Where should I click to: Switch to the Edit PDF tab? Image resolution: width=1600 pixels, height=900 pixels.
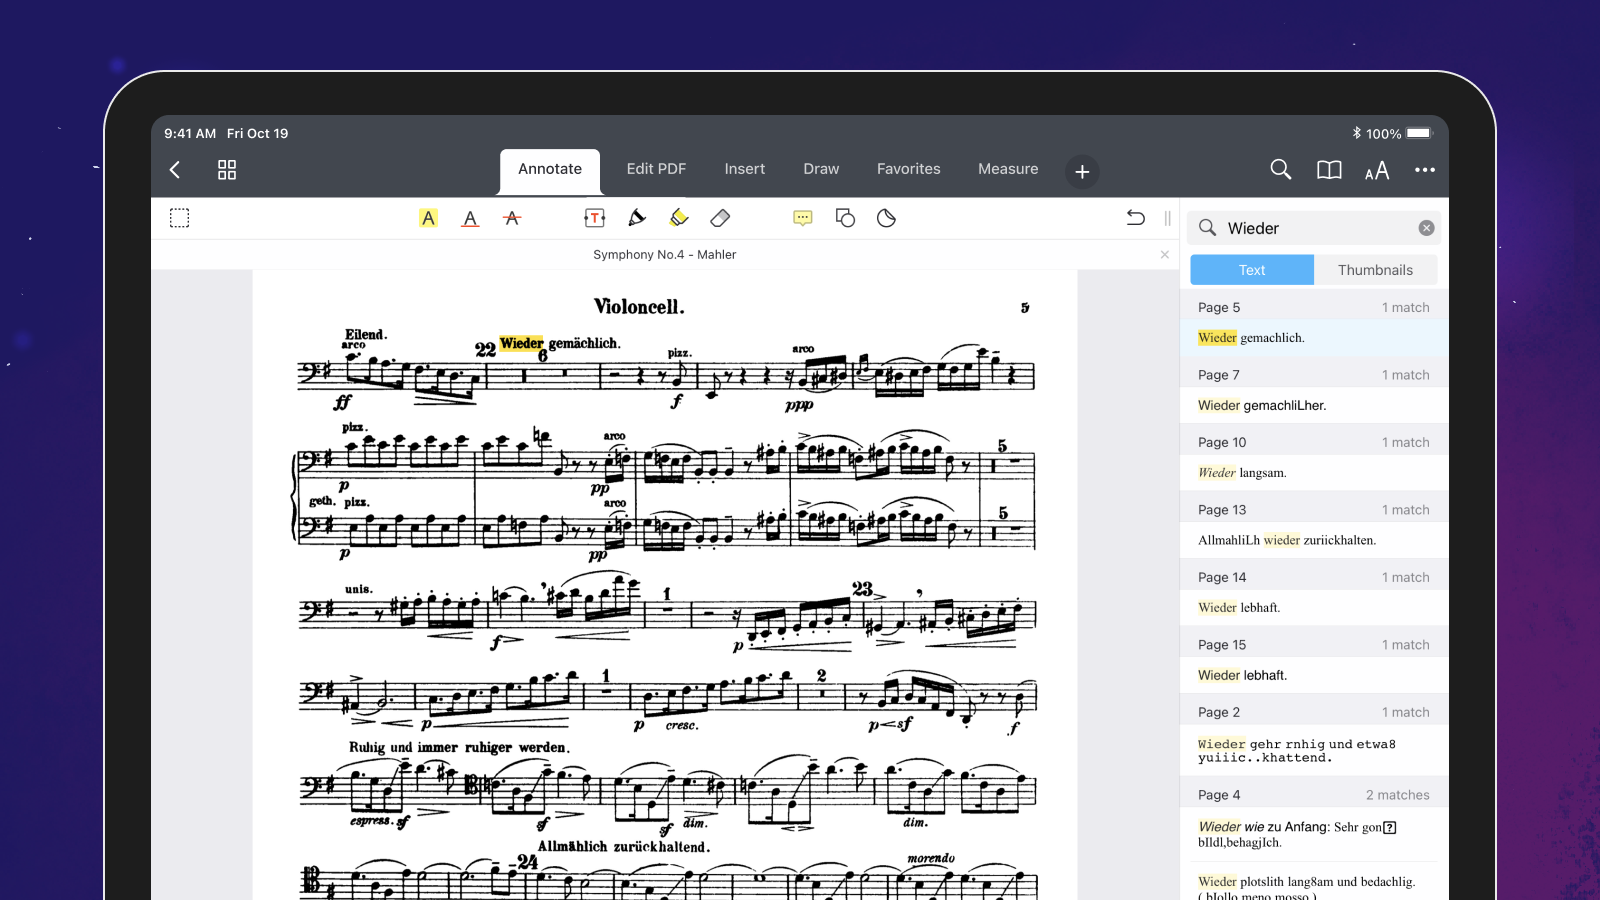point(656,169)
